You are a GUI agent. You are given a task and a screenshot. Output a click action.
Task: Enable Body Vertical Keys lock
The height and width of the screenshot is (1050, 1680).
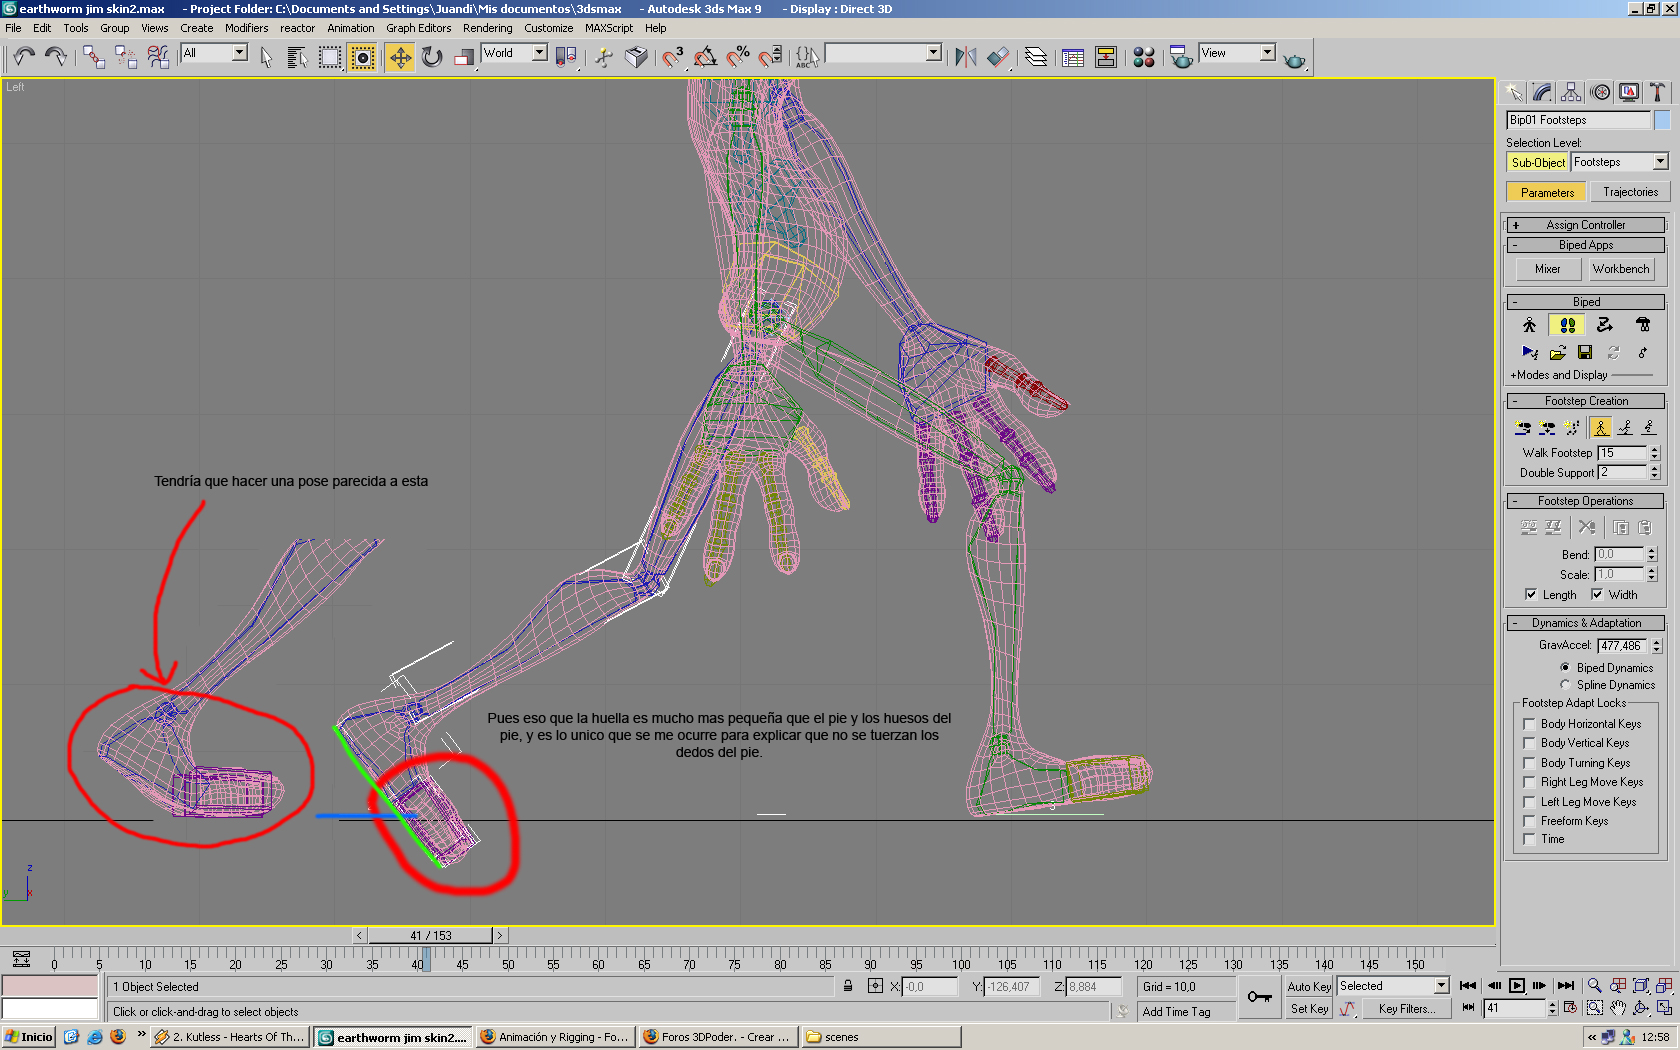(x=1529, y=743)
